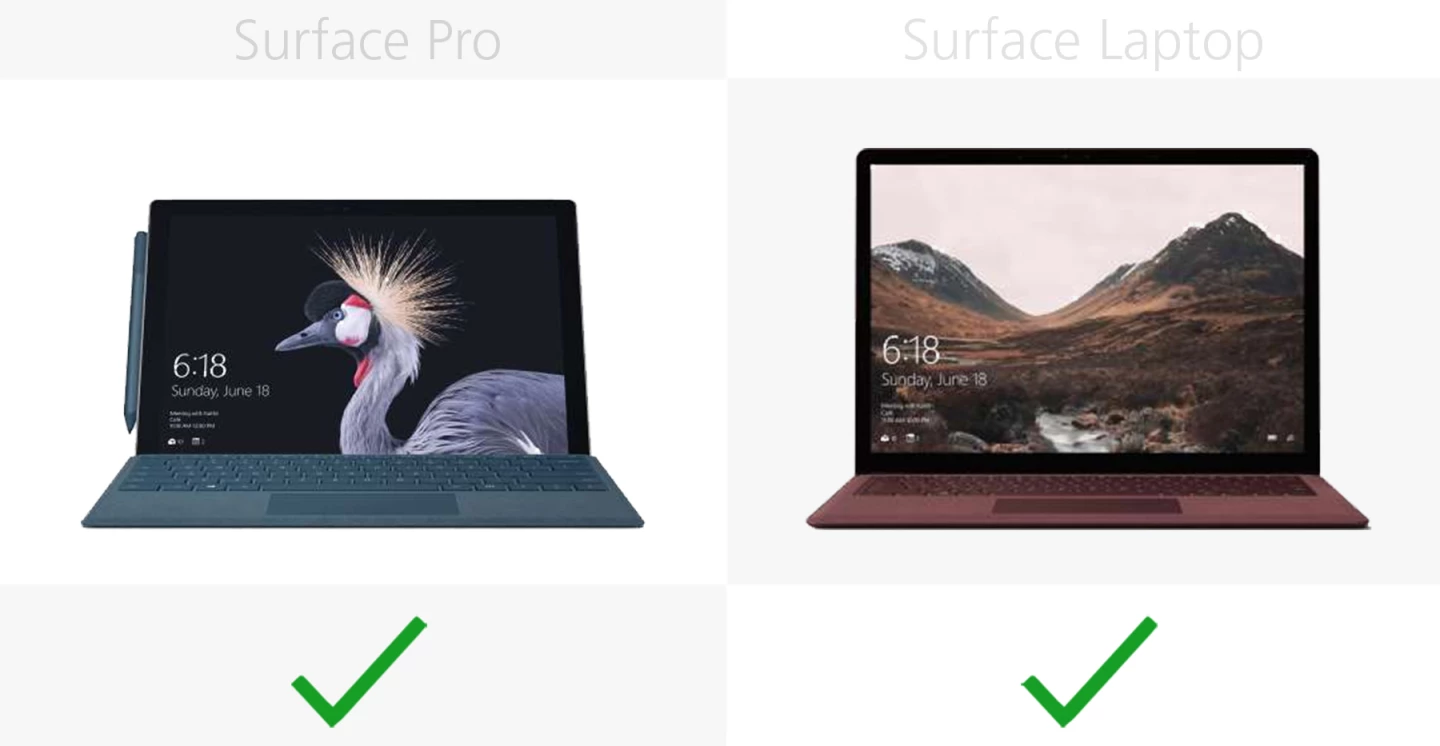The width and height of the screenshot is (1440, 746).
Task: Click the green checkmark under Surface Pro
Action: point(359,671)
